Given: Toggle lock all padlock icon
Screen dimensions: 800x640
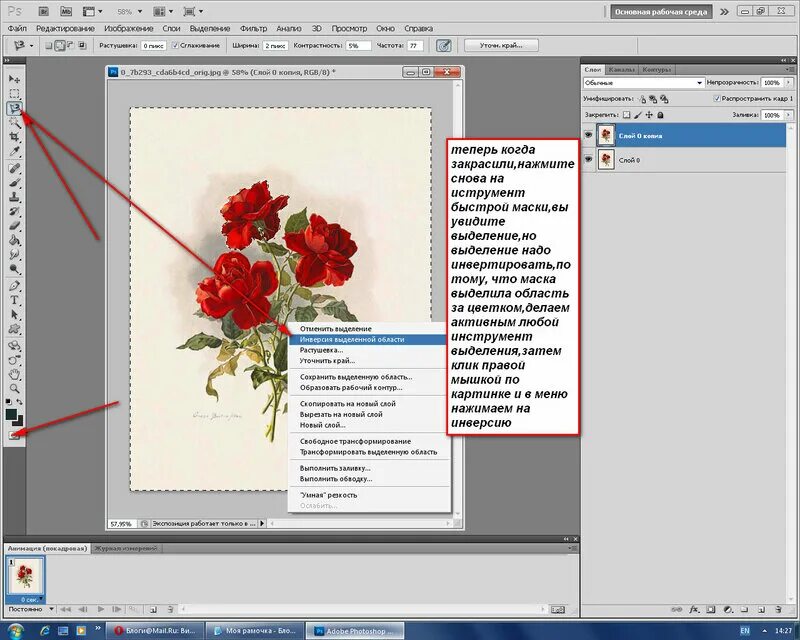Looking at the screenshot, I should pos(660,115).
